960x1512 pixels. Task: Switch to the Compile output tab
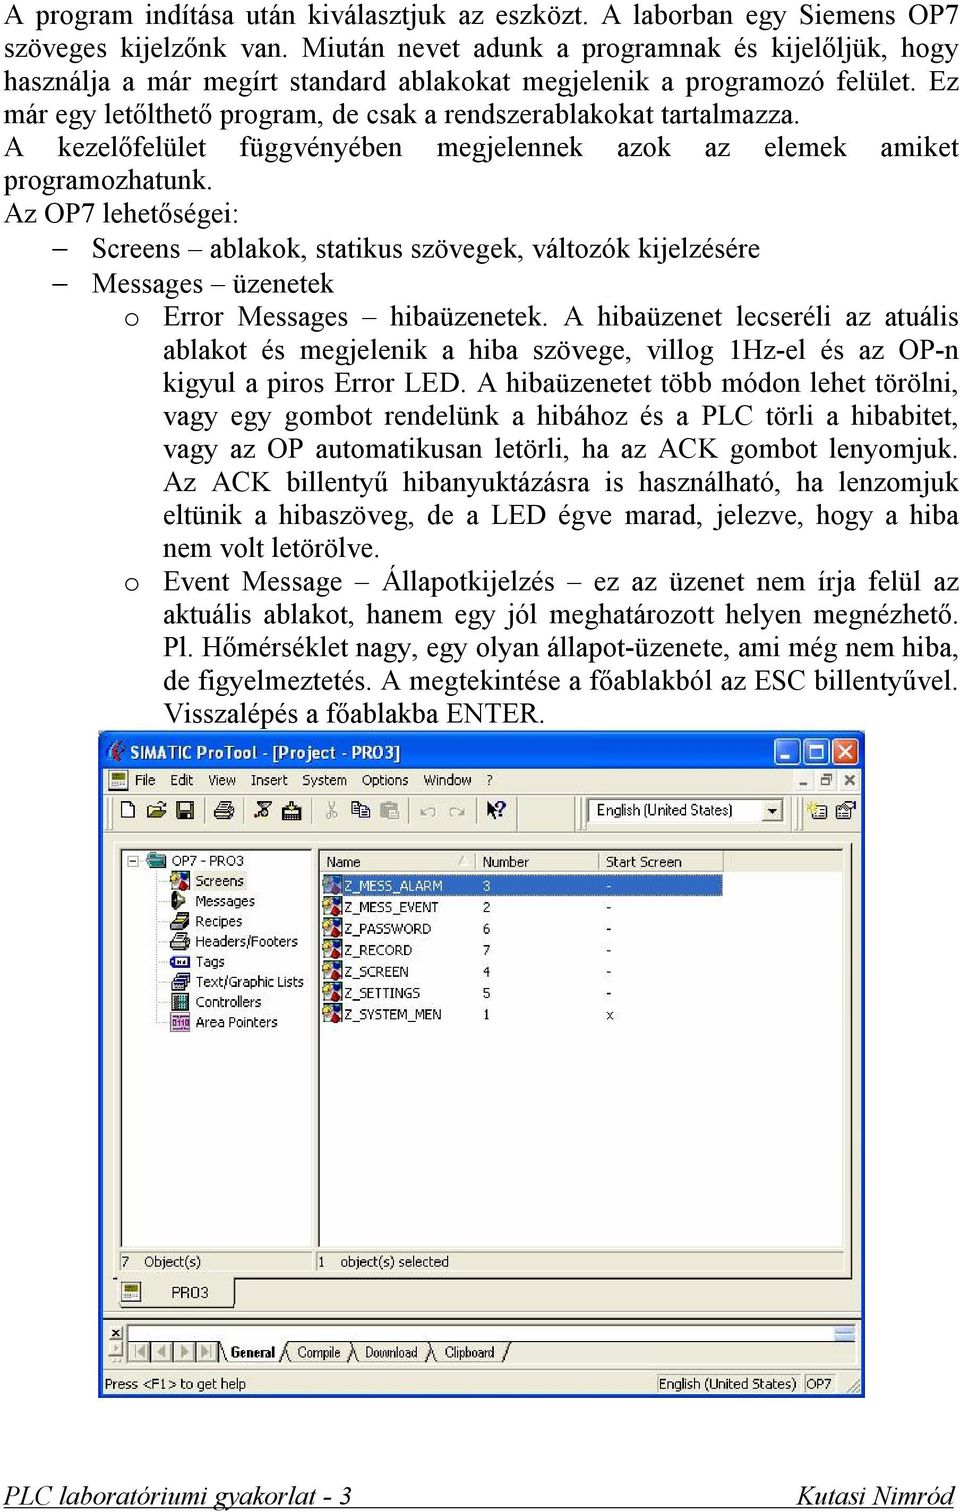(319, 1352)
